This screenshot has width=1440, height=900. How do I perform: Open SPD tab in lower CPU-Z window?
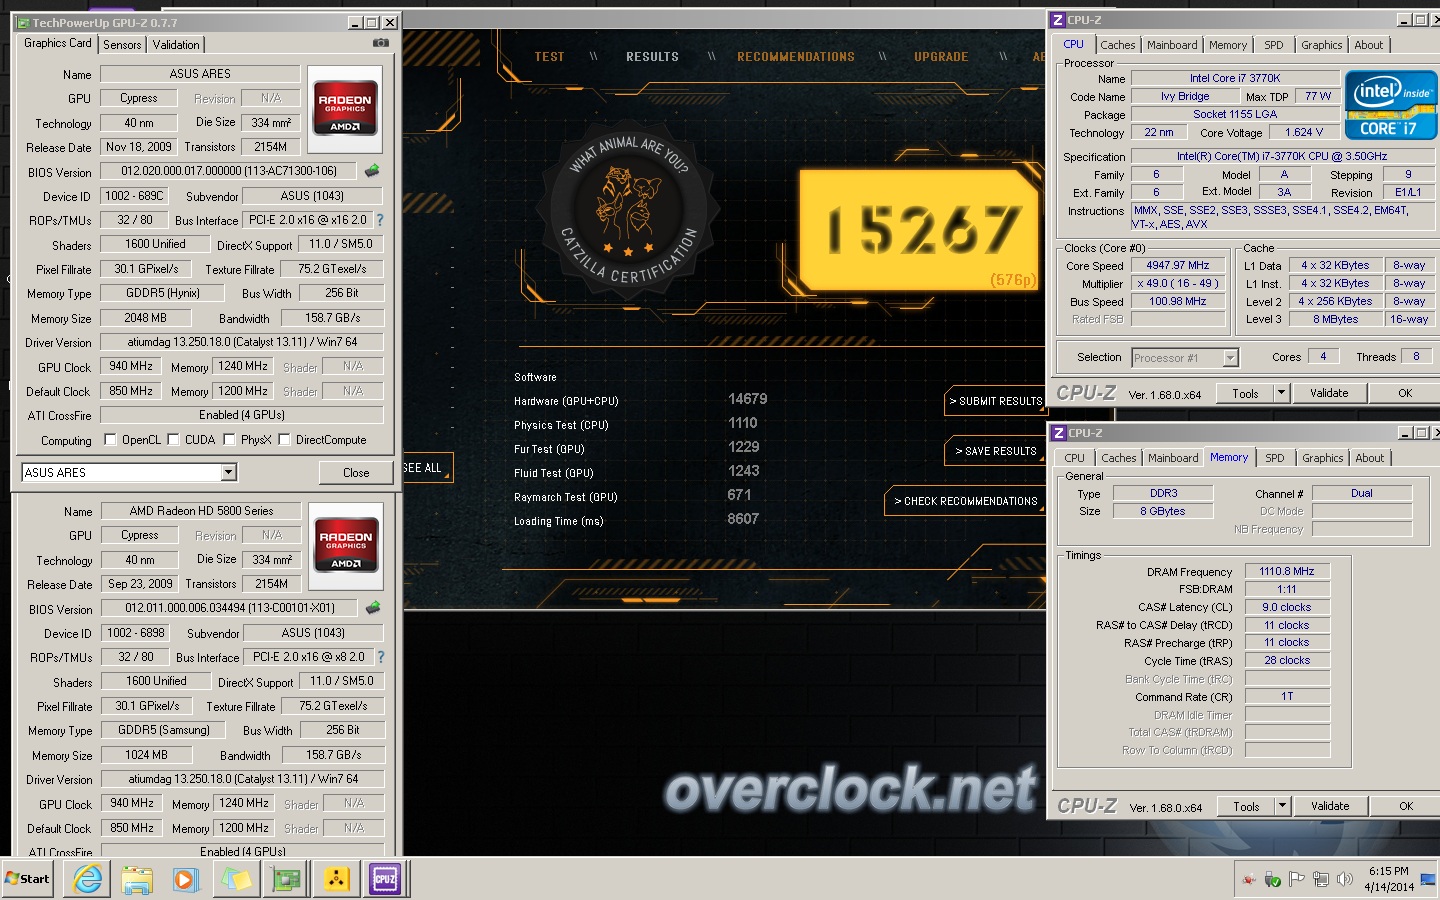pos(1274,458)
